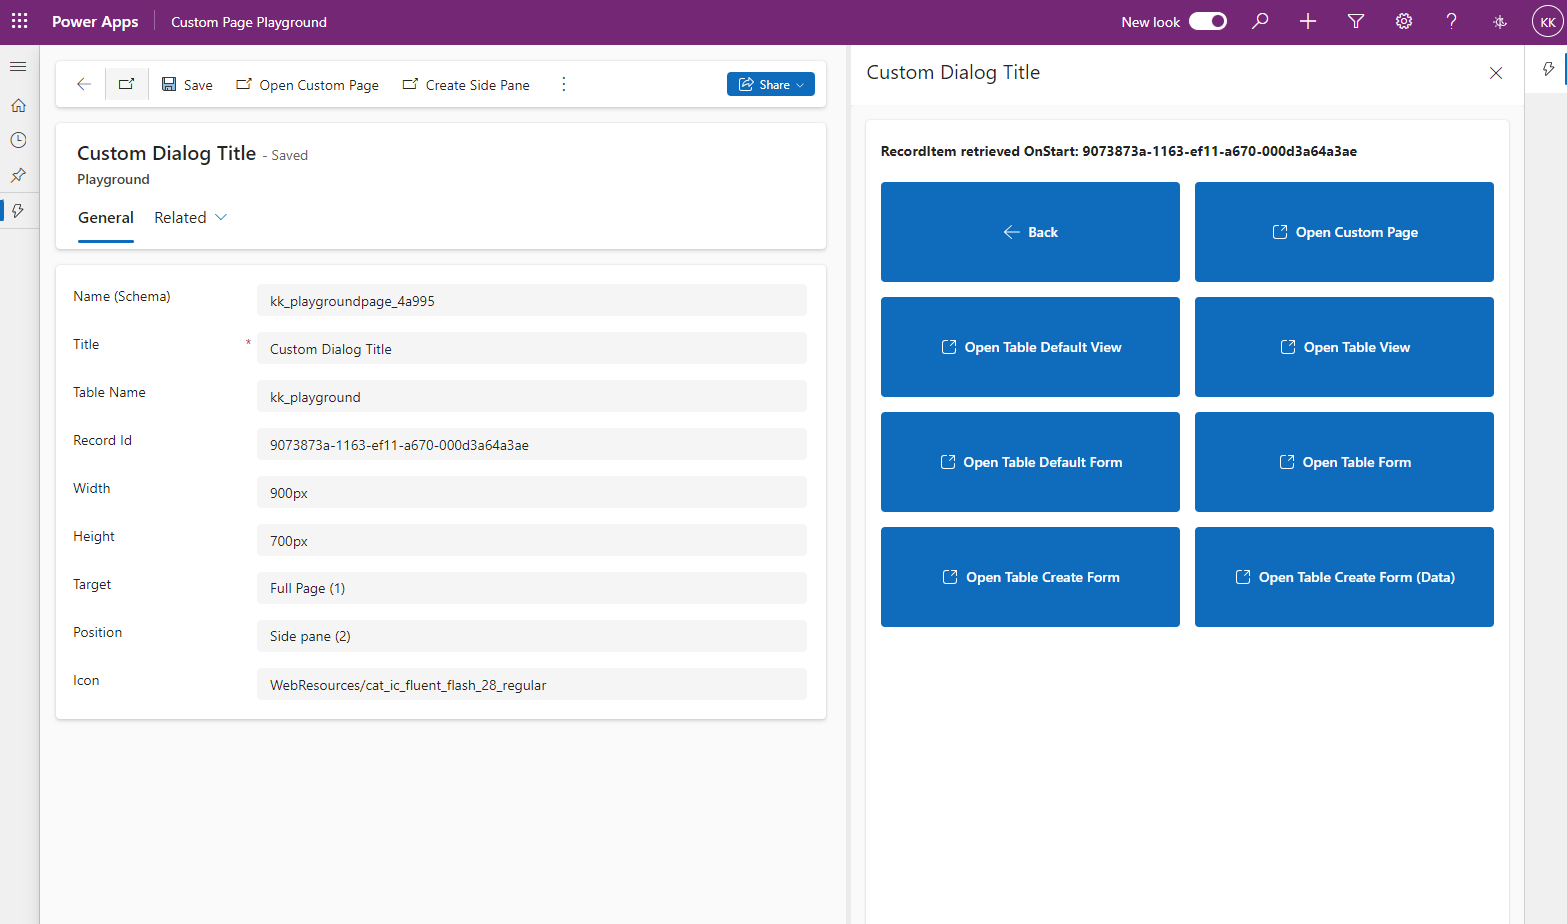Click the help question mark icon
Image resolution: width=1567 pixels, height=924 pixels.
1451,21
